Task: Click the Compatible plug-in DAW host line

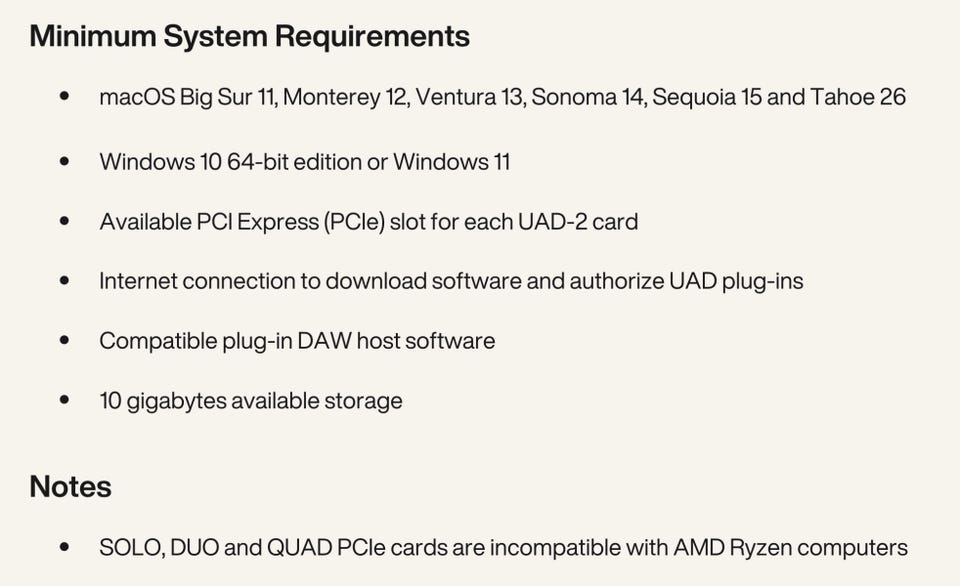Action: coord(297,341)
